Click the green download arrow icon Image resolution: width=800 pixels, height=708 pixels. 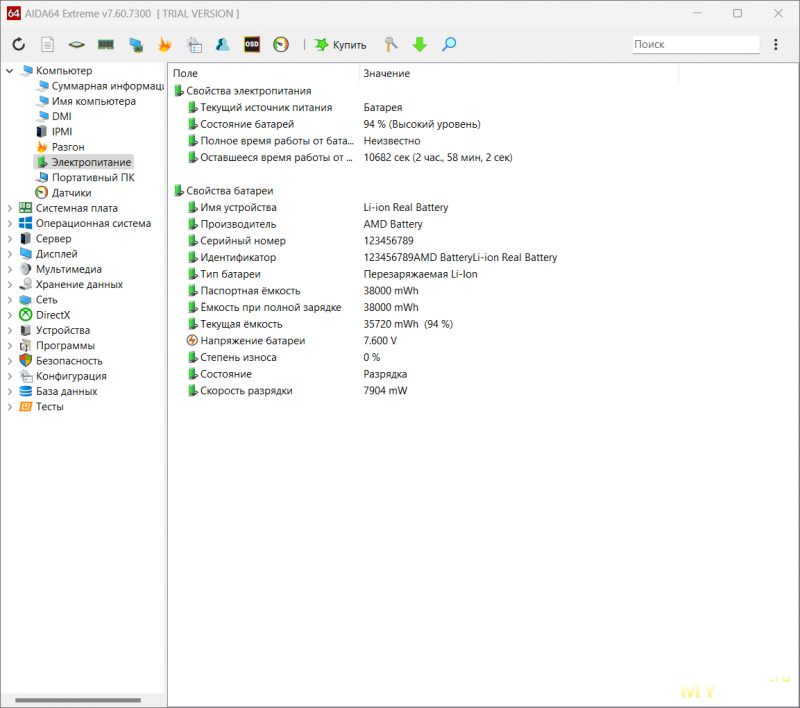[420, 44]
